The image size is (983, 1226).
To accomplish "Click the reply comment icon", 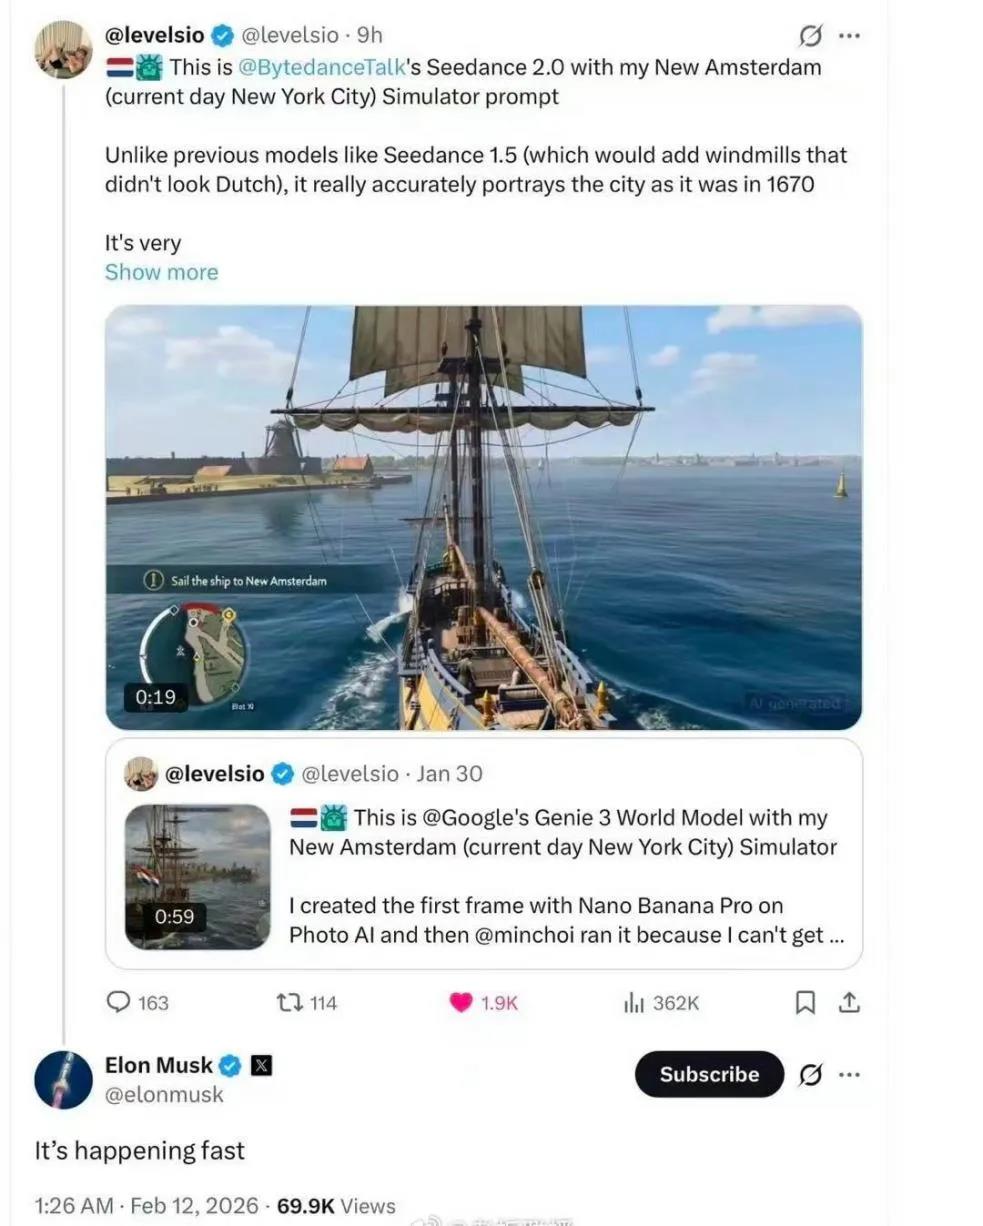I will [119, 1002].
